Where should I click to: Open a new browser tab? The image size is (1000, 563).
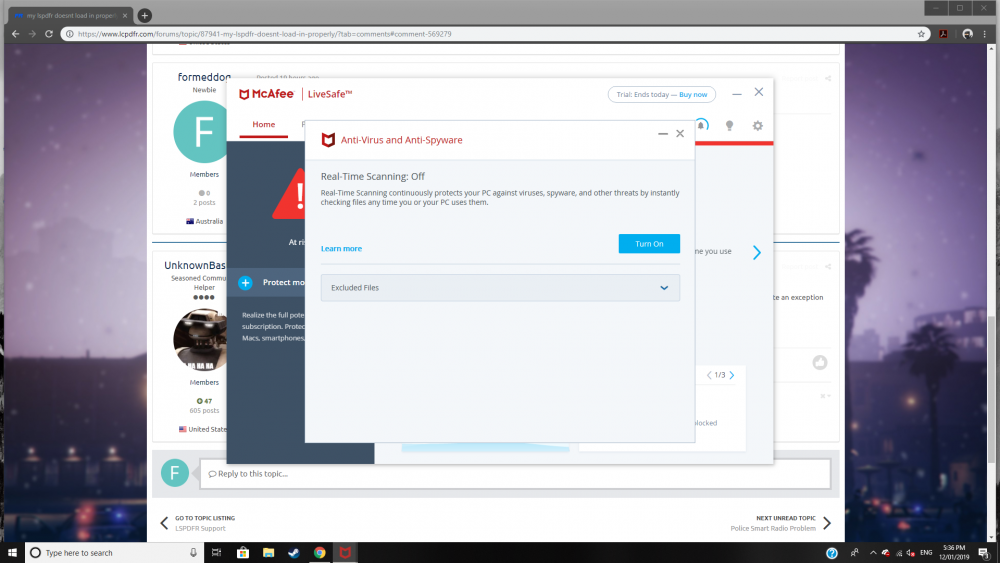(x=145, y=15)
